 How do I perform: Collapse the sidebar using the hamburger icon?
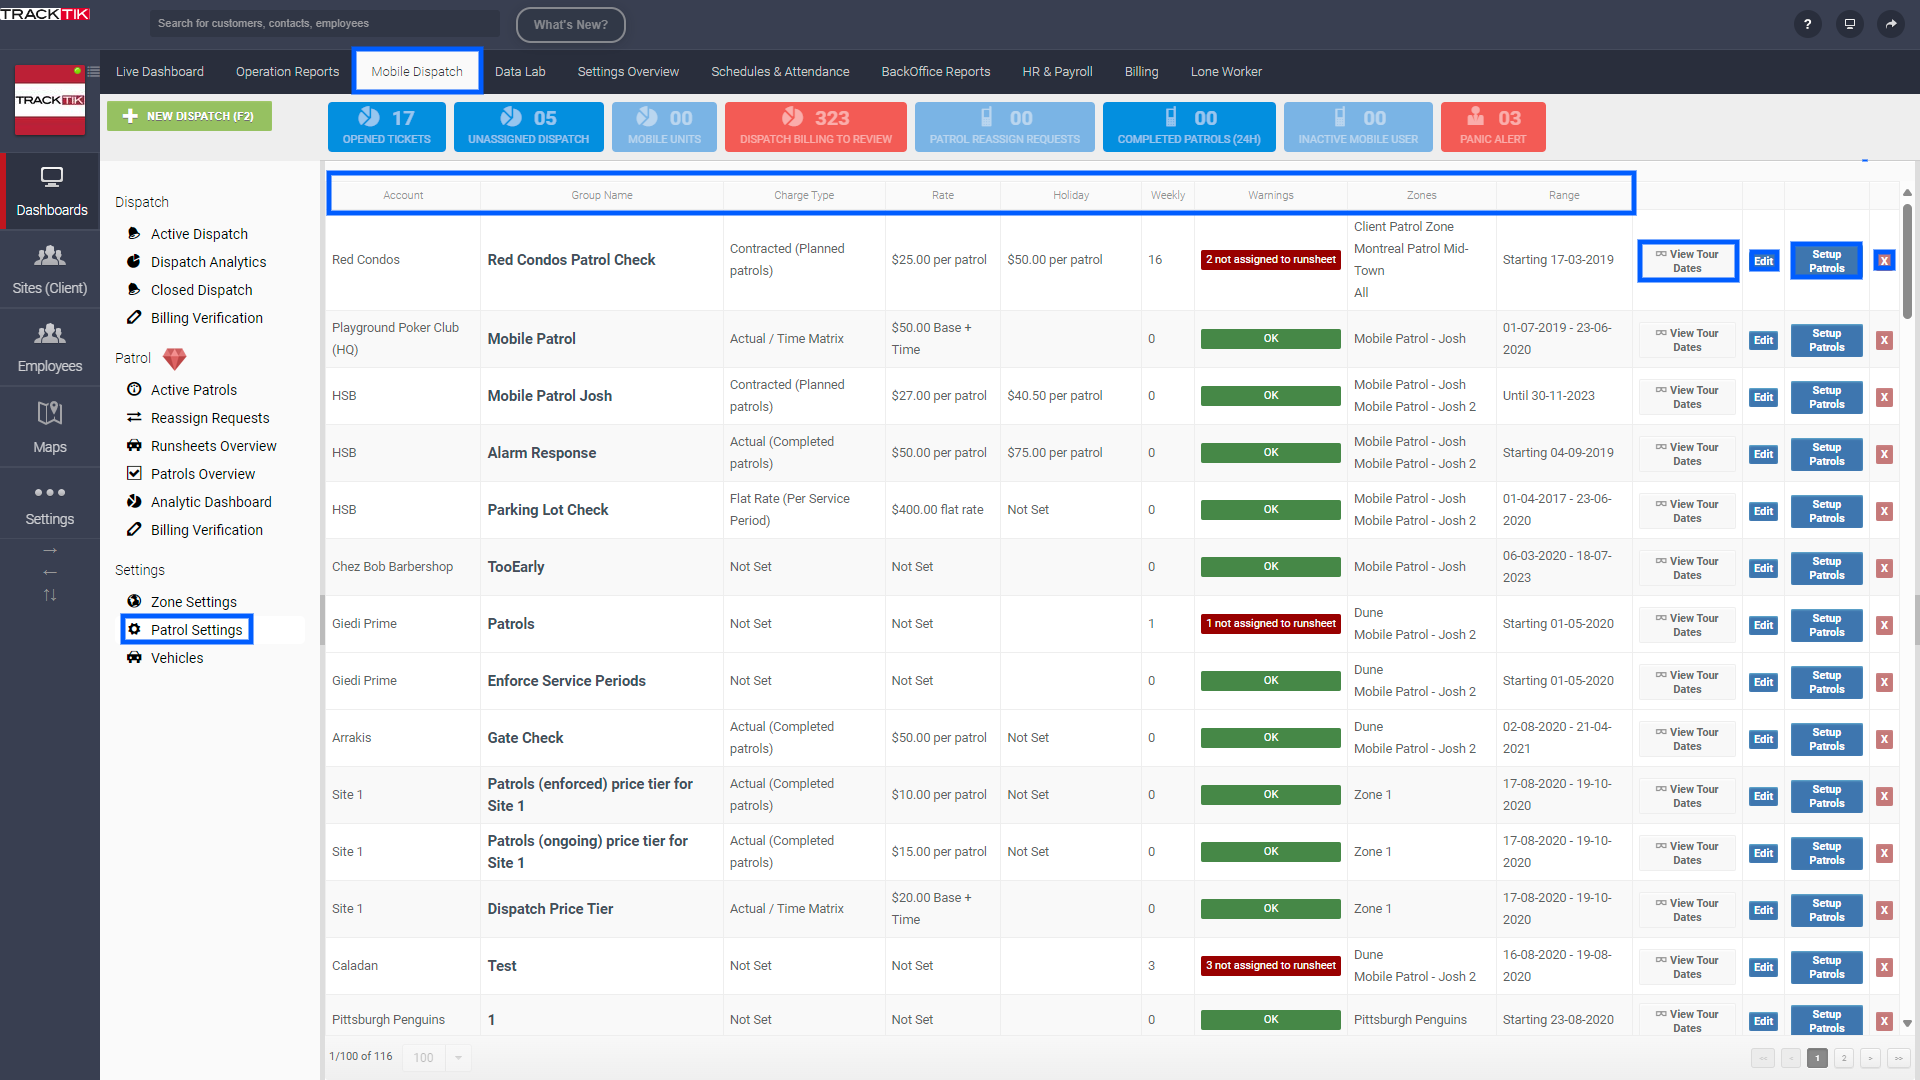[x=93, y=71]
